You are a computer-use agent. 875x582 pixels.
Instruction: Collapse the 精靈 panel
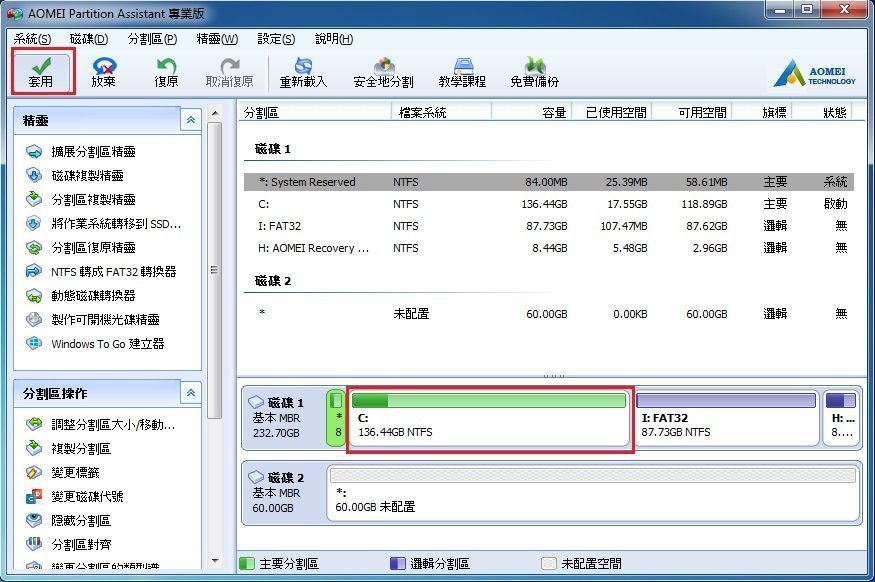point(191,120)
